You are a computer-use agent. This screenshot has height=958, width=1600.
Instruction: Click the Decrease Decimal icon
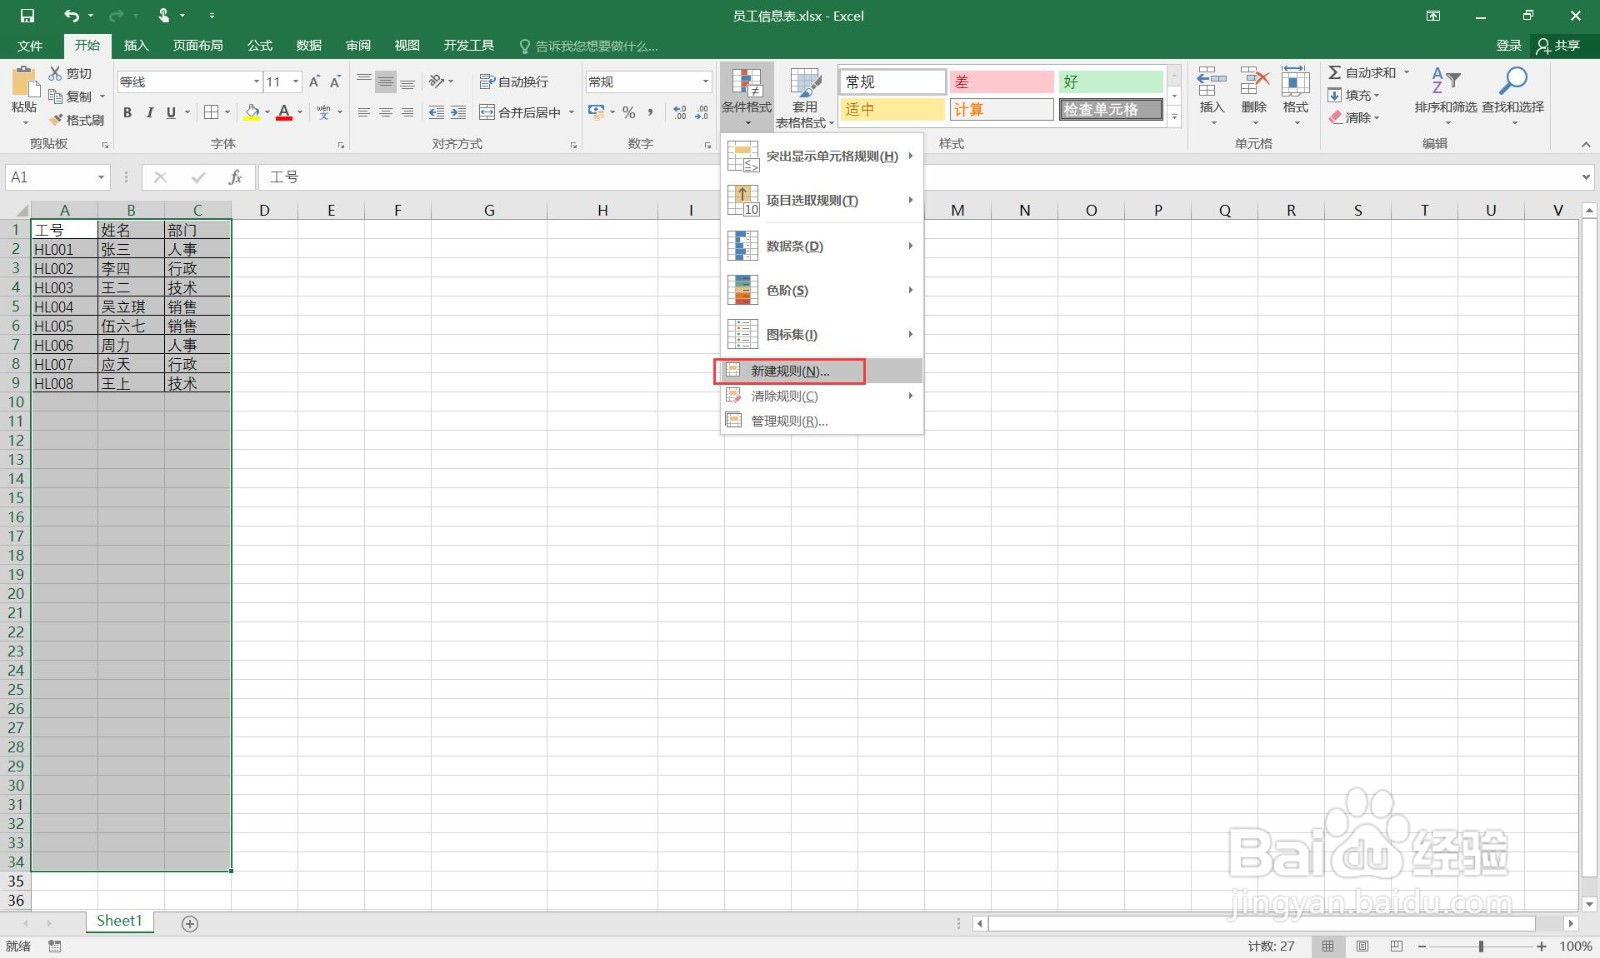point(702,112)
